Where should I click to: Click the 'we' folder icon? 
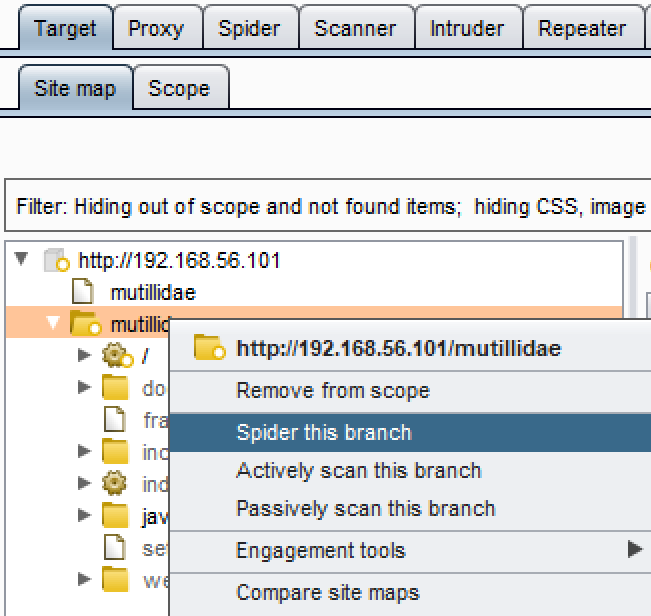(x=116, y=579)
